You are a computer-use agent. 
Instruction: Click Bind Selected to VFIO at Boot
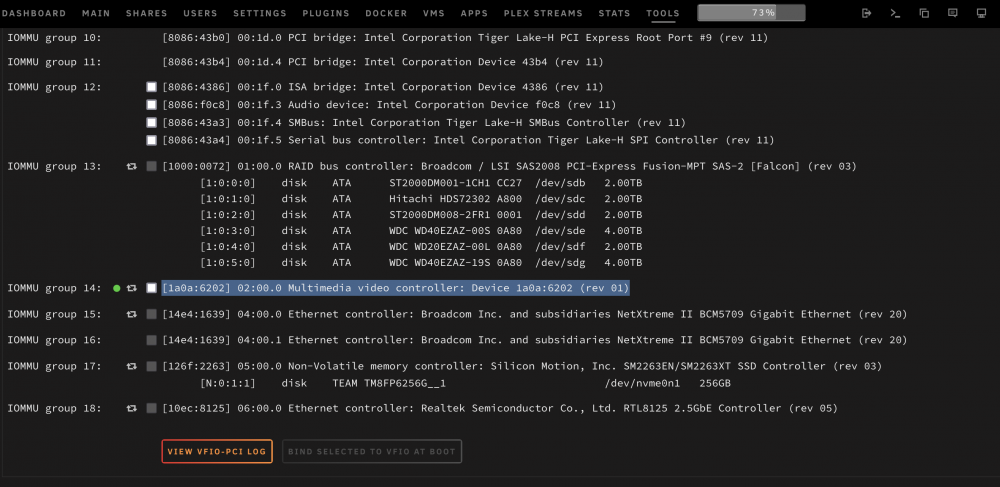click(372, 451)
